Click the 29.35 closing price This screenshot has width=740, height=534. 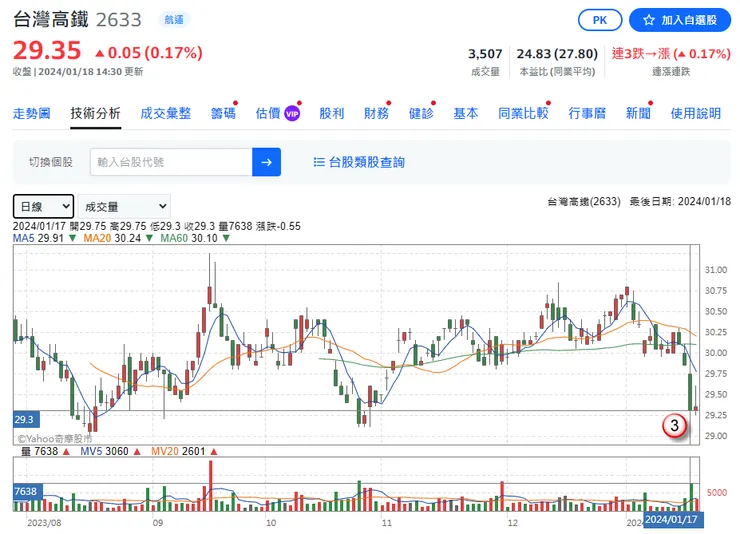coord(47,50)
